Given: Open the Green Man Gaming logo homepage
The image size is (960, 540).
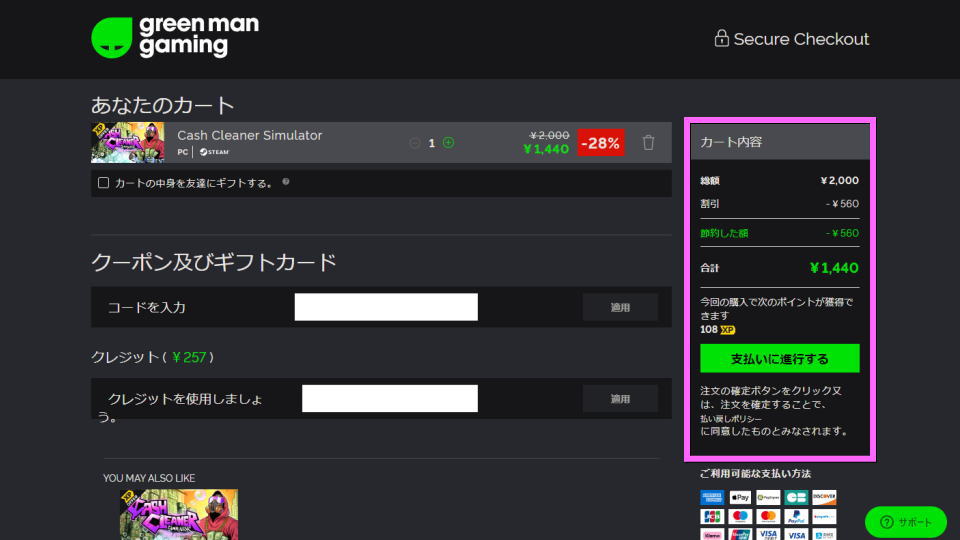Looking at the screenshot, I should click(x=175, y=37).
